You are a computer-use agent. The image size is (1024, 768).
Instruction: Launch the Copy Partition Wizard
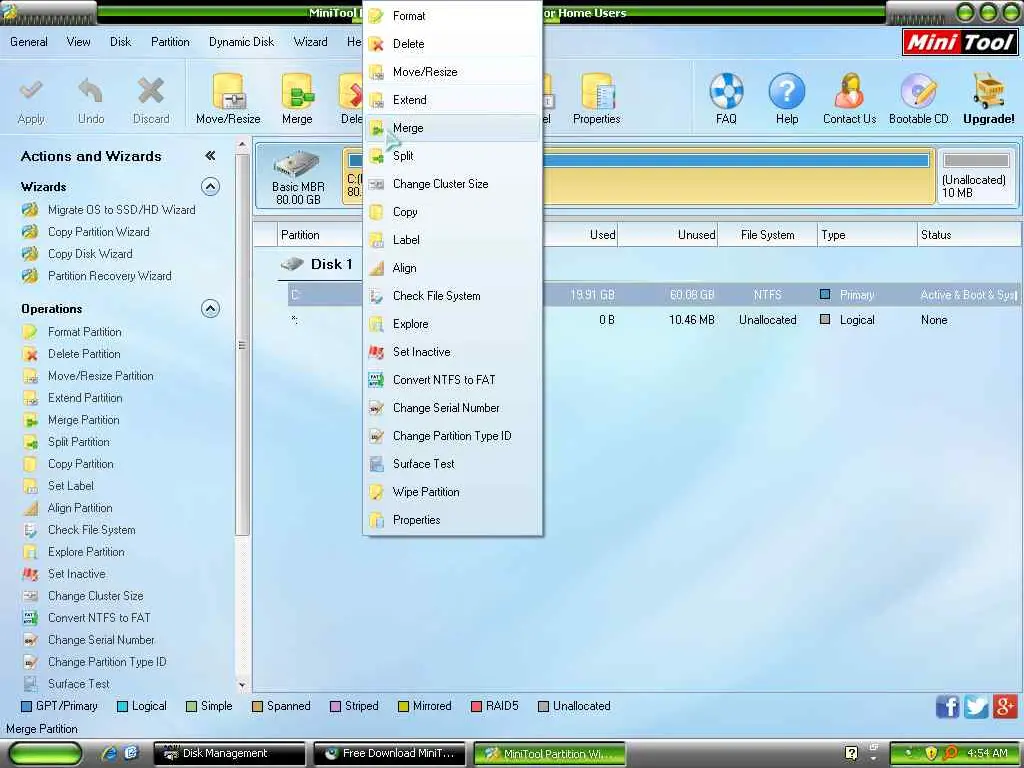pos(99,232)
